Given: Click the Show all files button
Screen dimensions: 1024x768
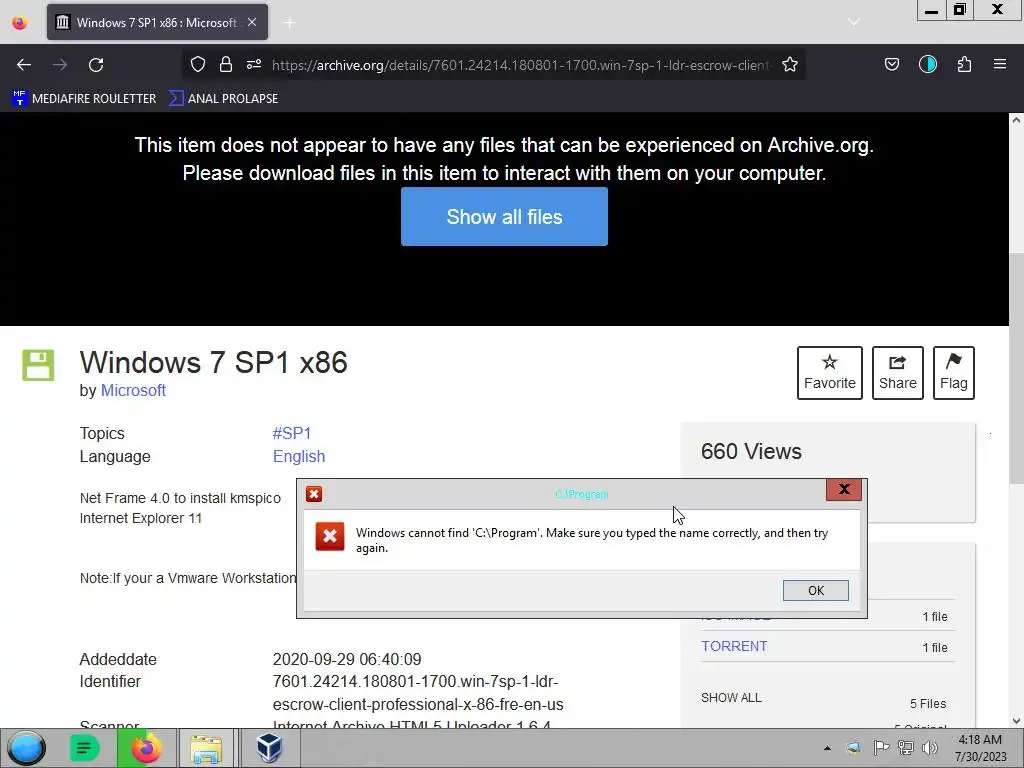Looking at the screenshot, I should [504, 217].
